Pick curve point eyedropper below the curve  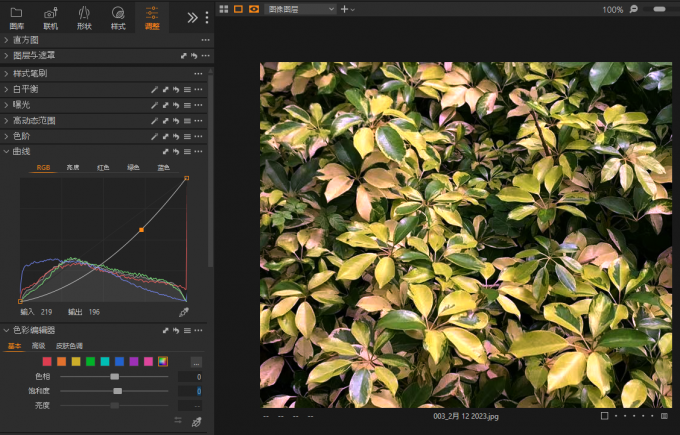point(184,312)
